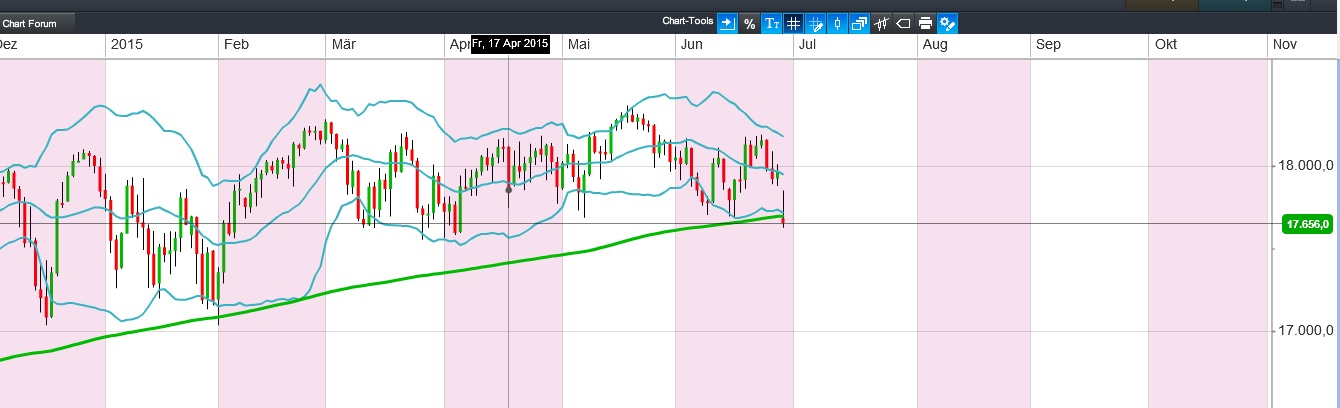This screenshot has height=408, width=1340.
Task: Click the green 17.656,0 price label
Action: [x=1307, y=224]
